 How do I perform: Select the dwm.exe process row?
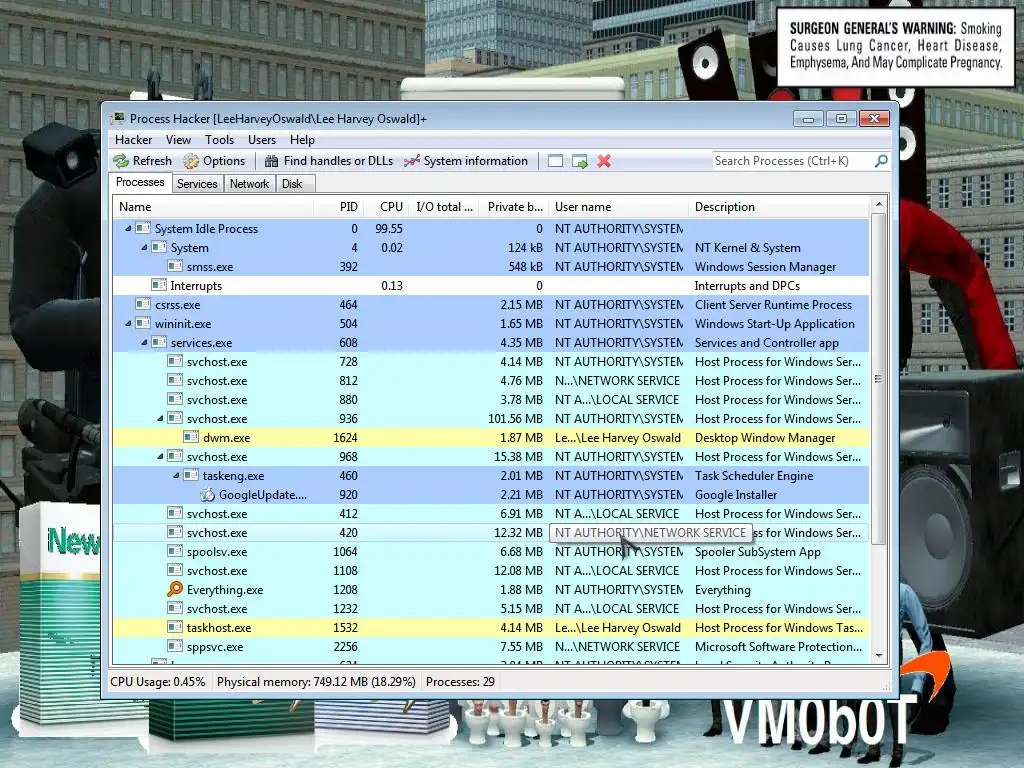pos(491,437)
